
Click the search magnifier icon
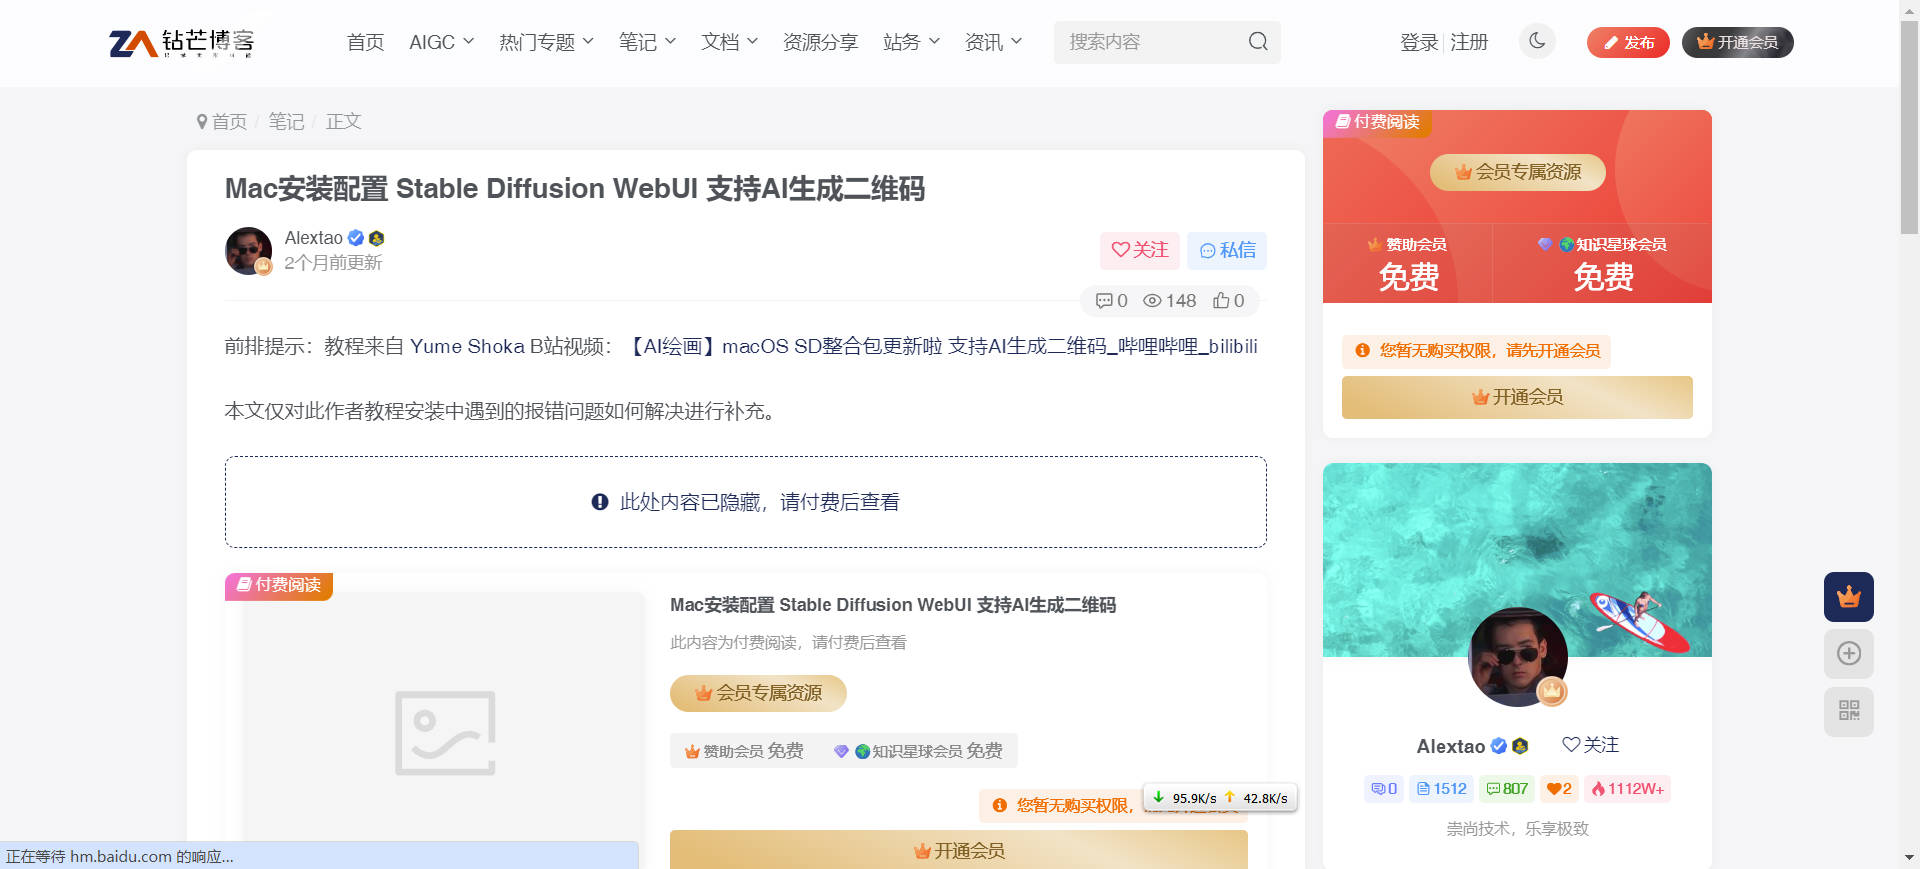tap(1258, 42)
